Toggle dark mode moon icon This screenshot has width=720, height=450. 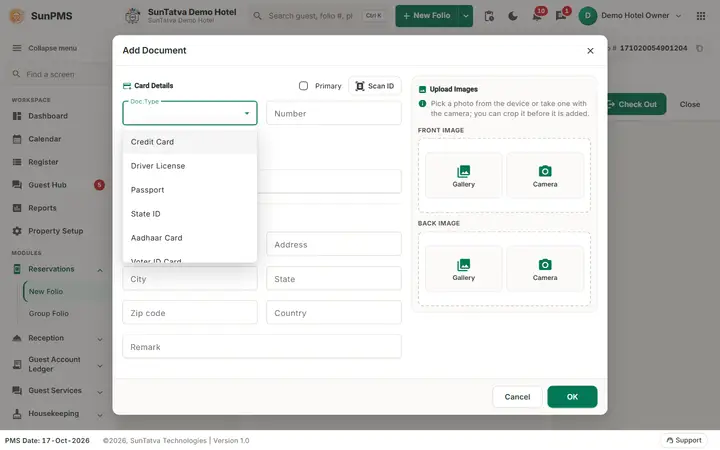click(513, 16)
